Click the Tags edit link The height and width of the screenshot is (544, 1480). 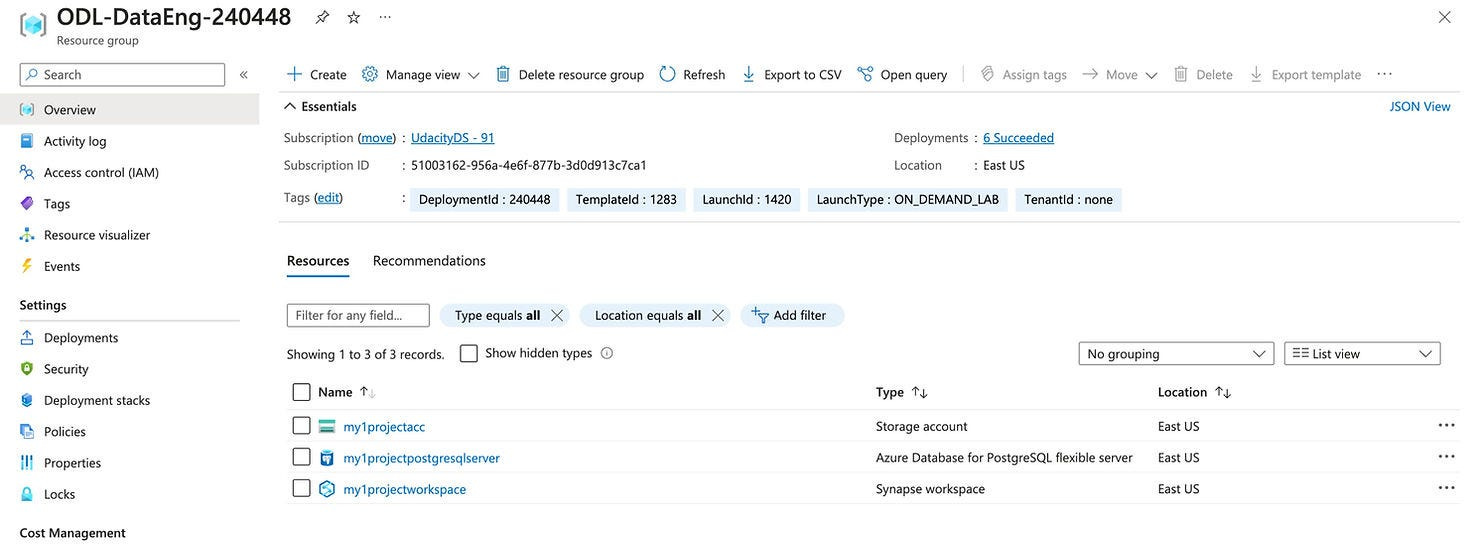tap(328, 198)
